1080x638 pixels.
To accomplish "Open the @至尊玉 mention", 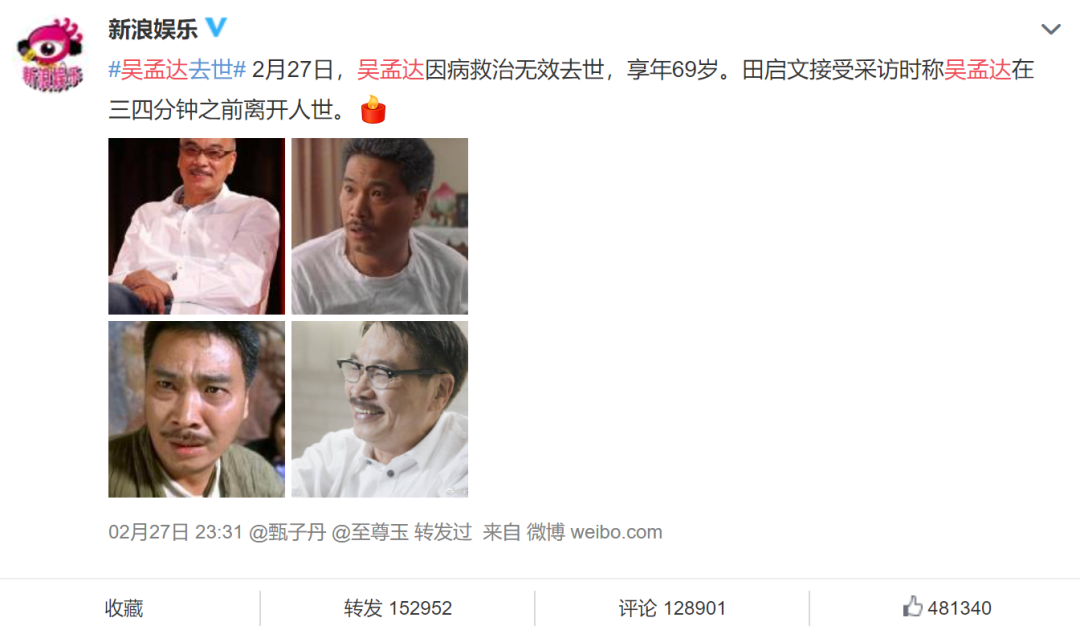I will pyautogui.click(x=371, y=532).
